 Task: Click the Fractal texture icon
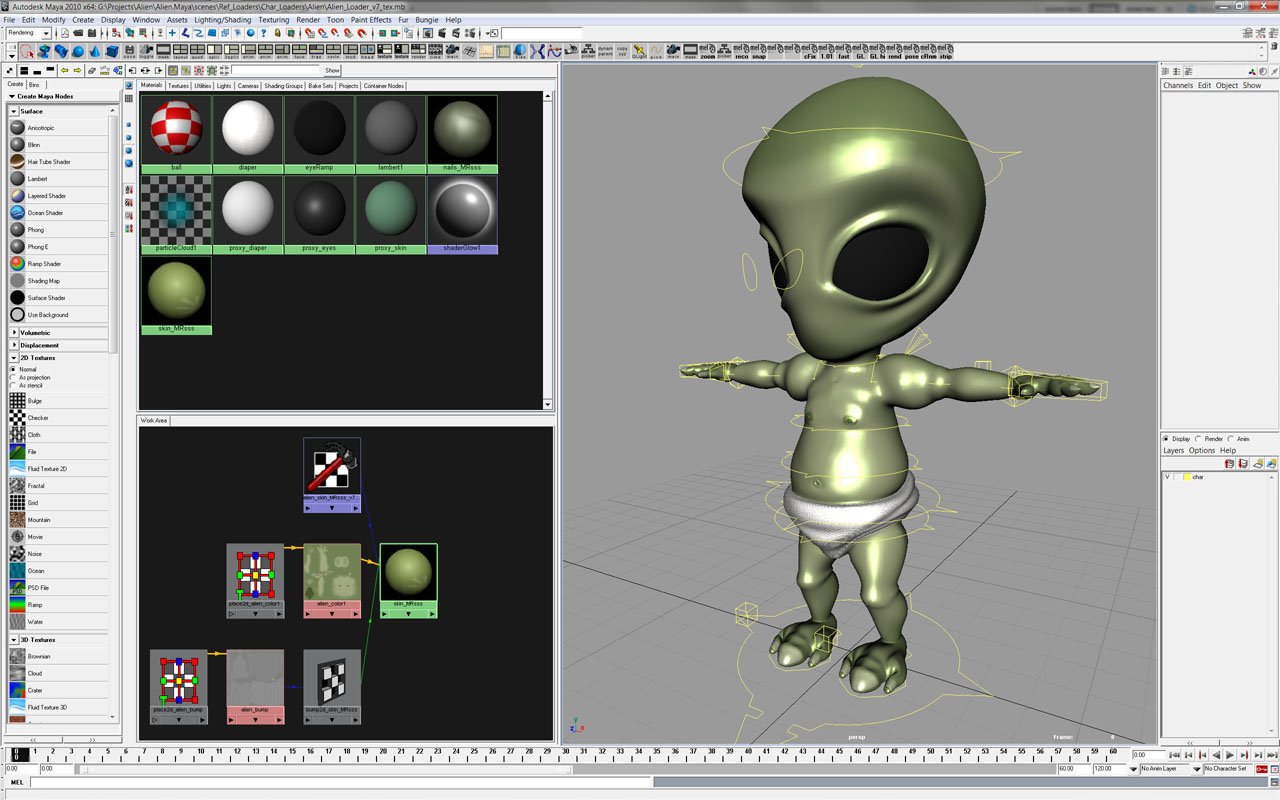pos(18,486)
